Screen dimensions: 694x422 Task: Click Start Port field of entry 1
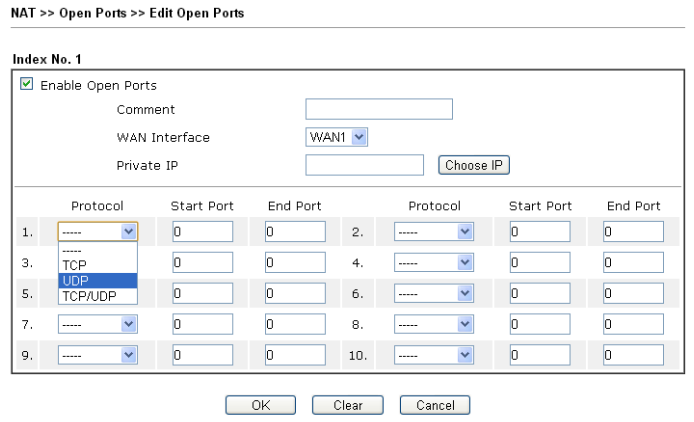[202, 232]
